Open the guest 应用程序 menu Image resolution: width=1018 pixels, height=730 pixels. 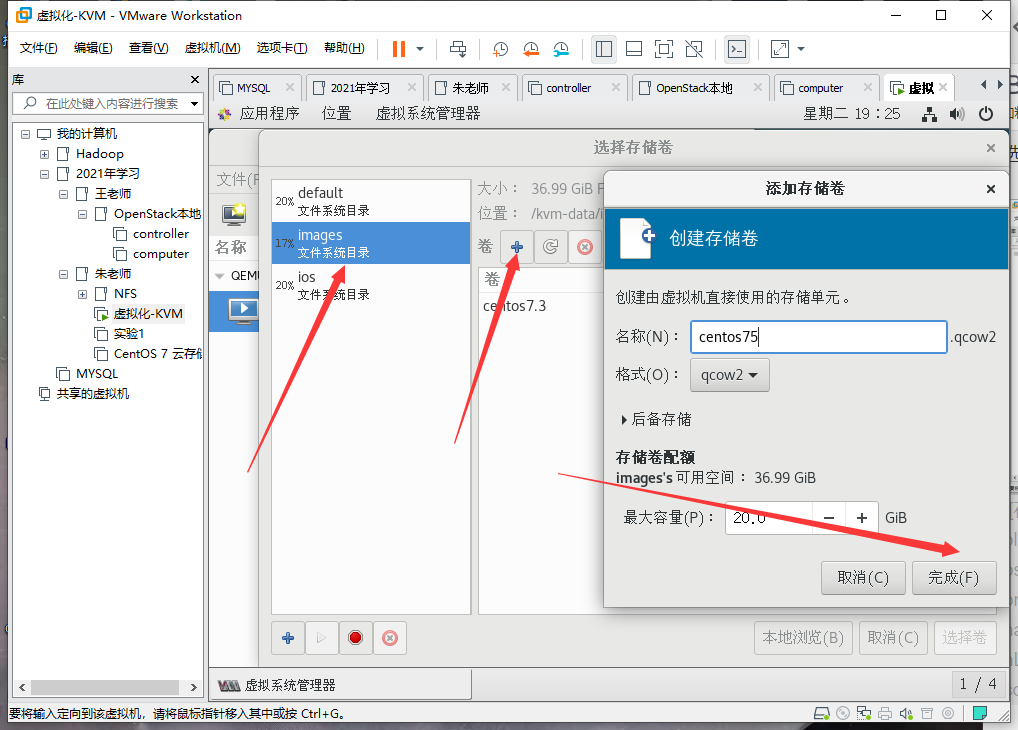269,114
